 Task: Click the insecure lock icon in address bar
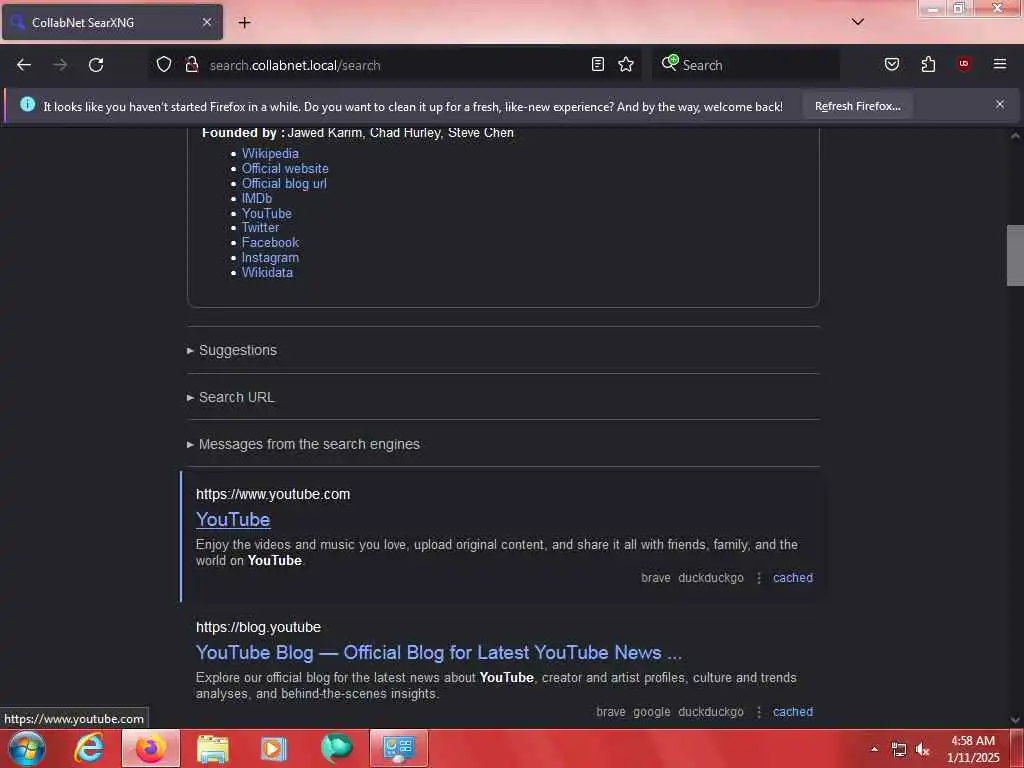[x=191, y=64]
